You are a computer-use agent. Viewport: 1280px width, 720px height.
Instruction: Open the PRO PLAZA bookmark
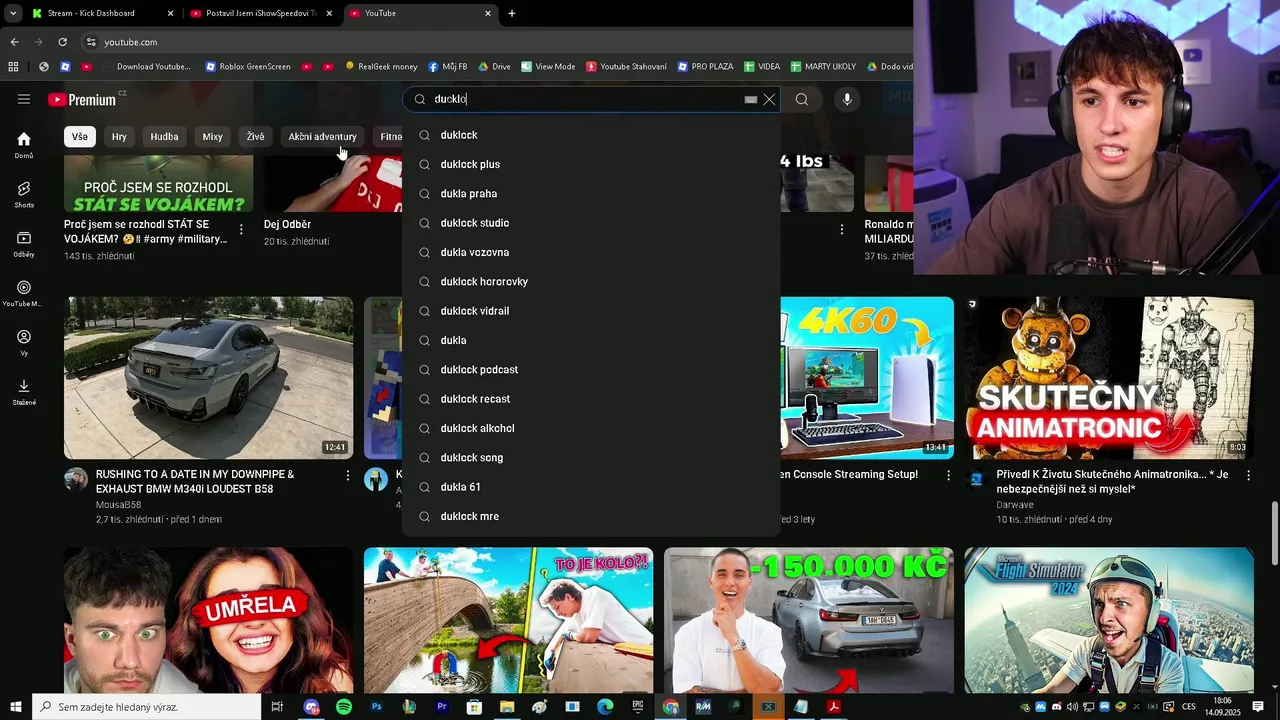click(705, 67)
